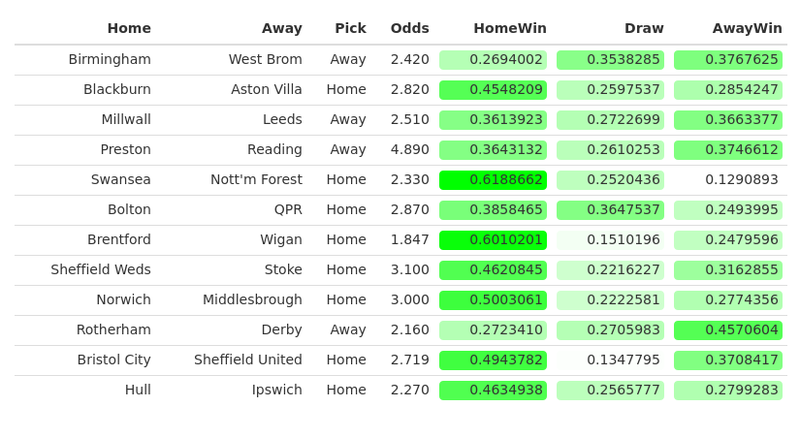The height and width of the screenshot is (438, 800).
Task: Select the HomeWin column header
Action: tap(510, 28)
